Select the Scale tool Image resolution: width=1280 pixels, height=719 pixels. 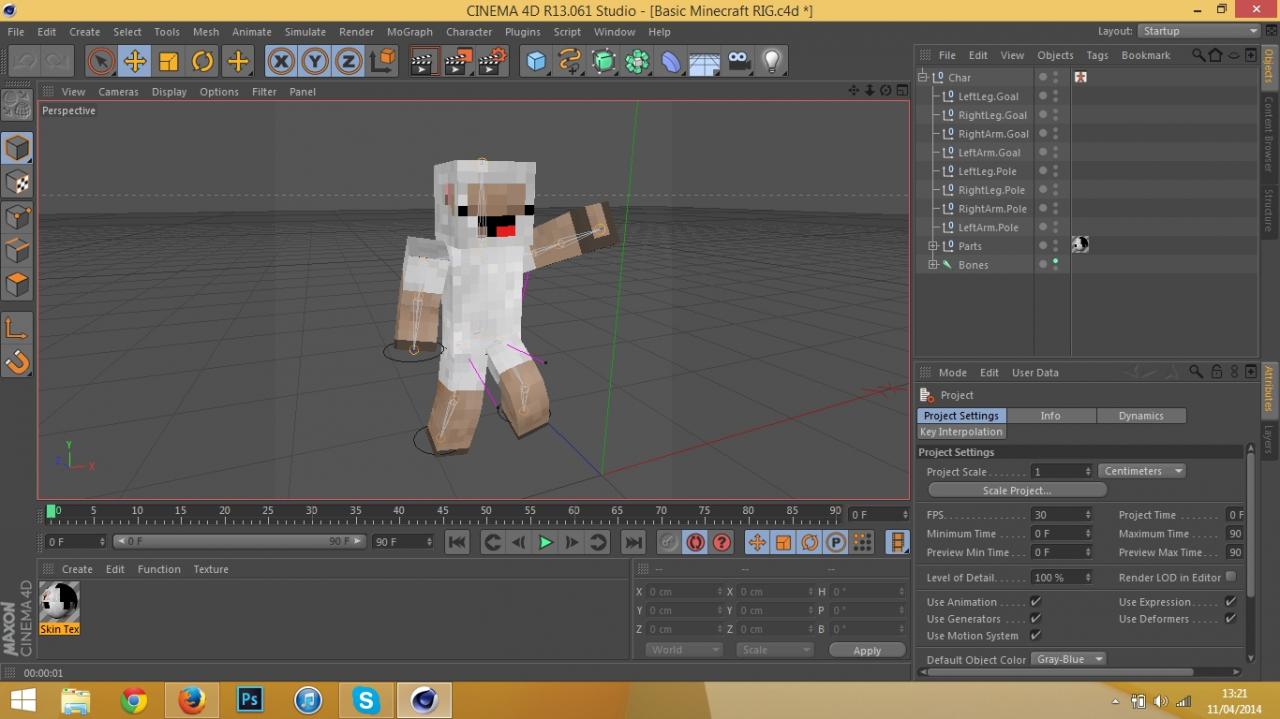(x=168, y=61)
